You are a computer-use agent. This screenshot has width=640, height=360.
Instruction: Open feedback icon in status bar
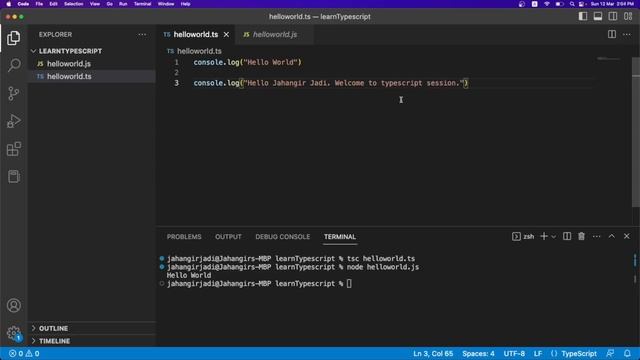tap(610, 353)
